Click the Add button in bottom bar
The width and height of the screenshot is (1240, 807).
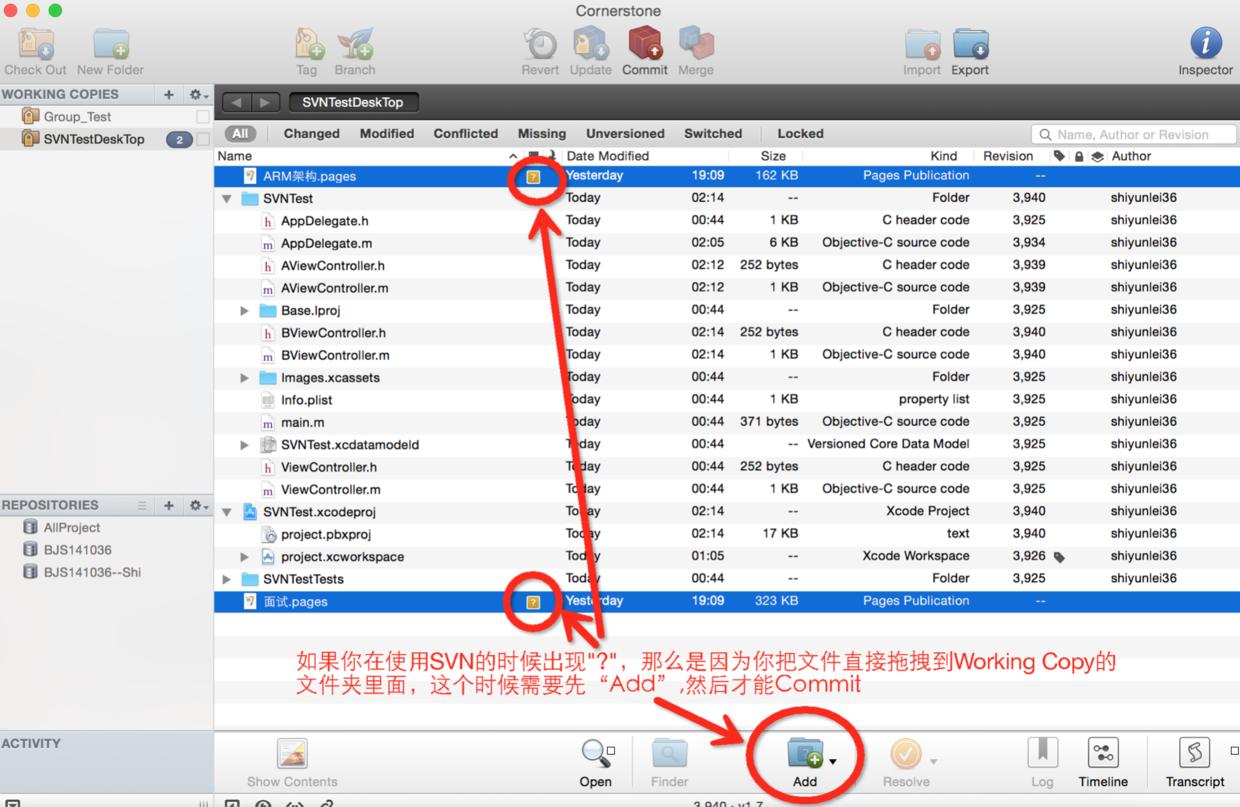point(805,756)
